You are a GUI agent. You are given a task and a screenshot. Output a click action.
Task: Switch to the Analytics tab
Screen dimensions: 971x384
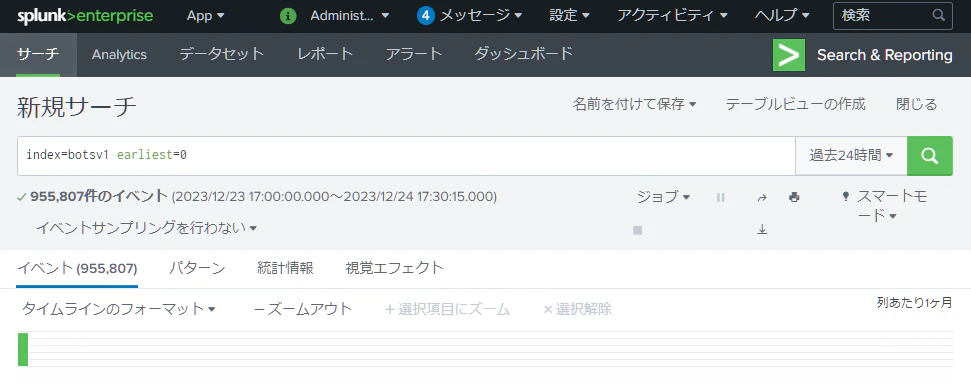[120, 55]
